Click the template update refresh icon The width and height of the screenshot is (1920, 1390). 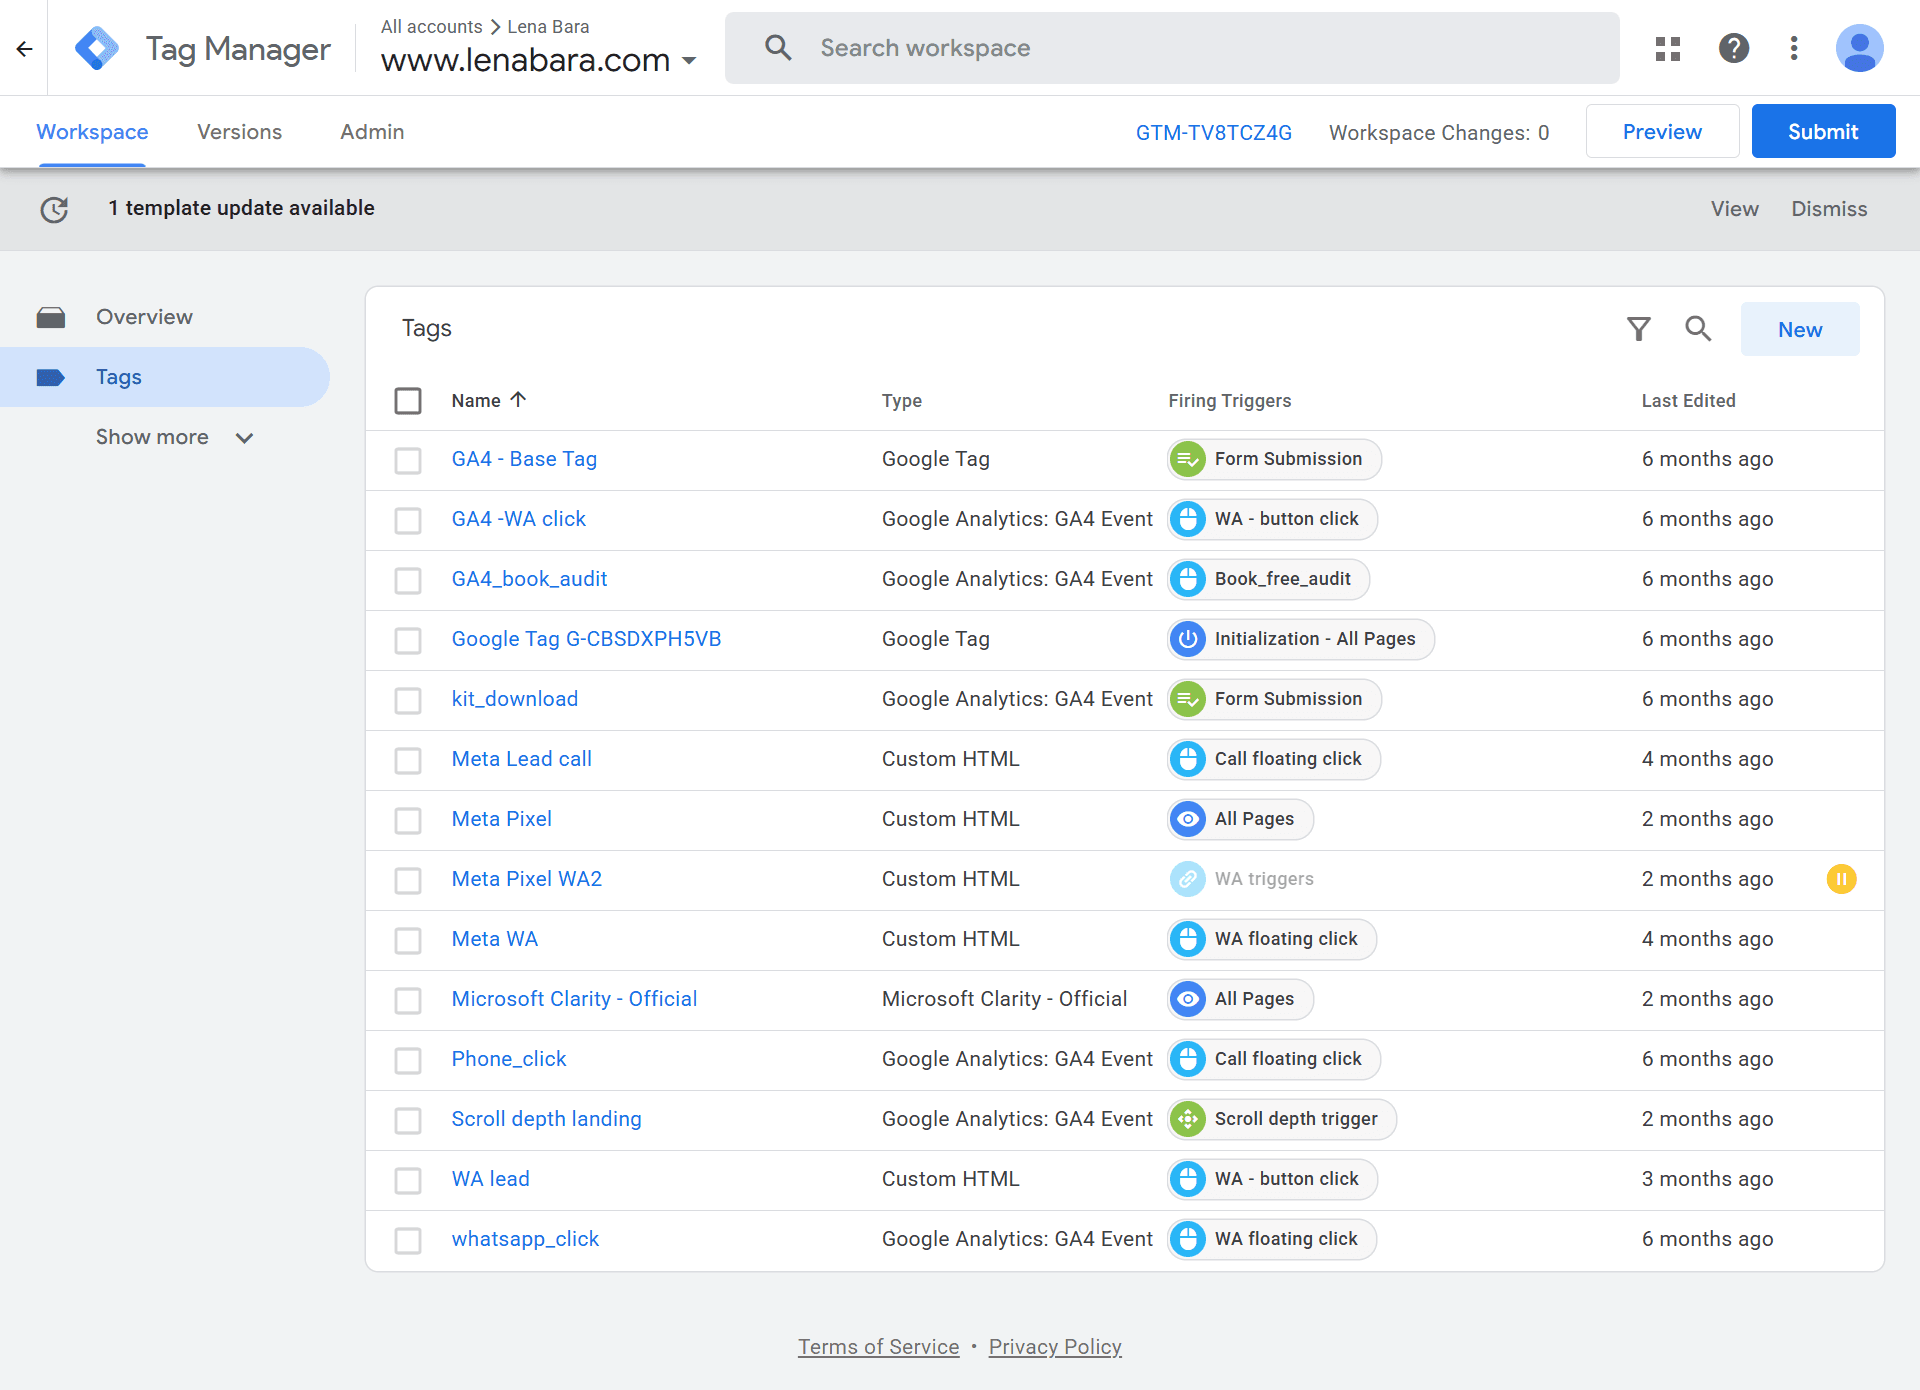pos(54,209)
